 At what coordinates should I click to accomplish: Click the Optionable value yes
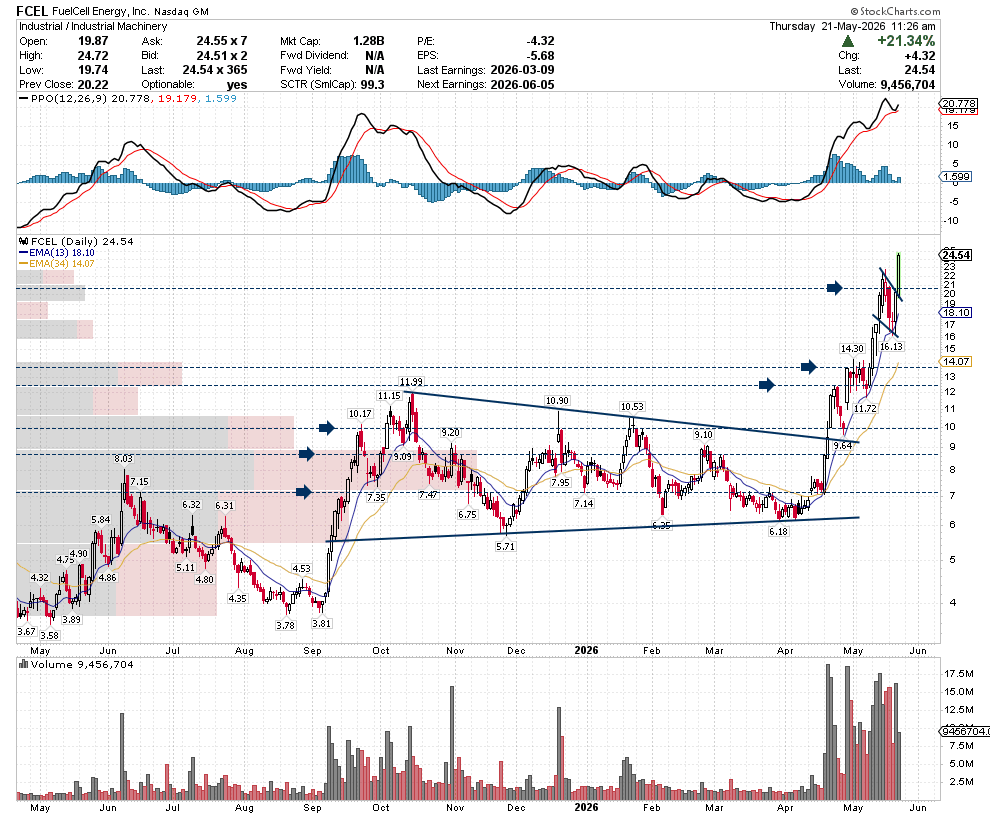(237, 85)
